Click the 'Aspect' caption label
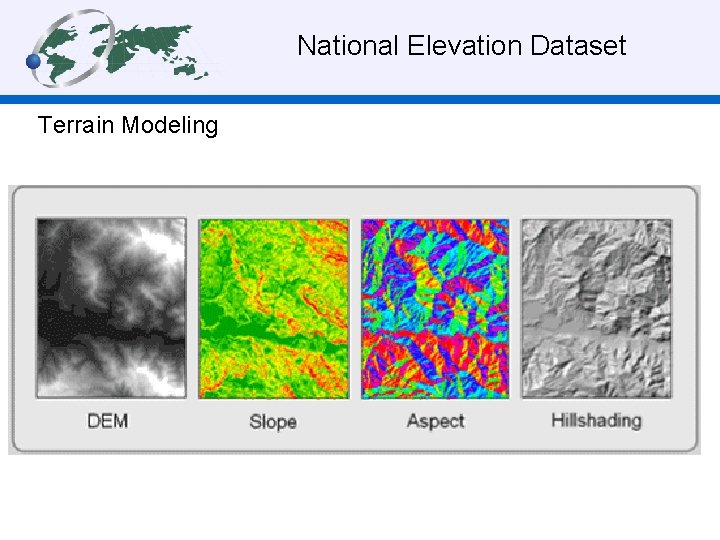 click(x=436, y=421)
